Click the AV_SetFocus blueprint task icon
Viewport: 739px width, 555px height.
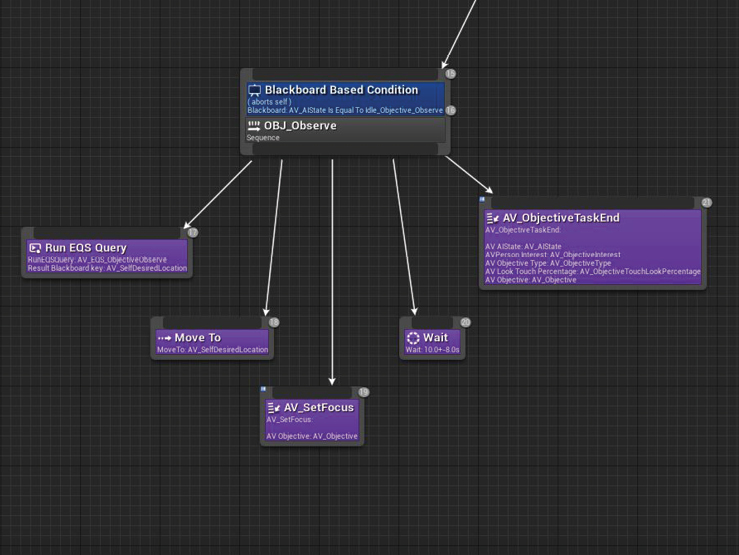coord(274,408)
